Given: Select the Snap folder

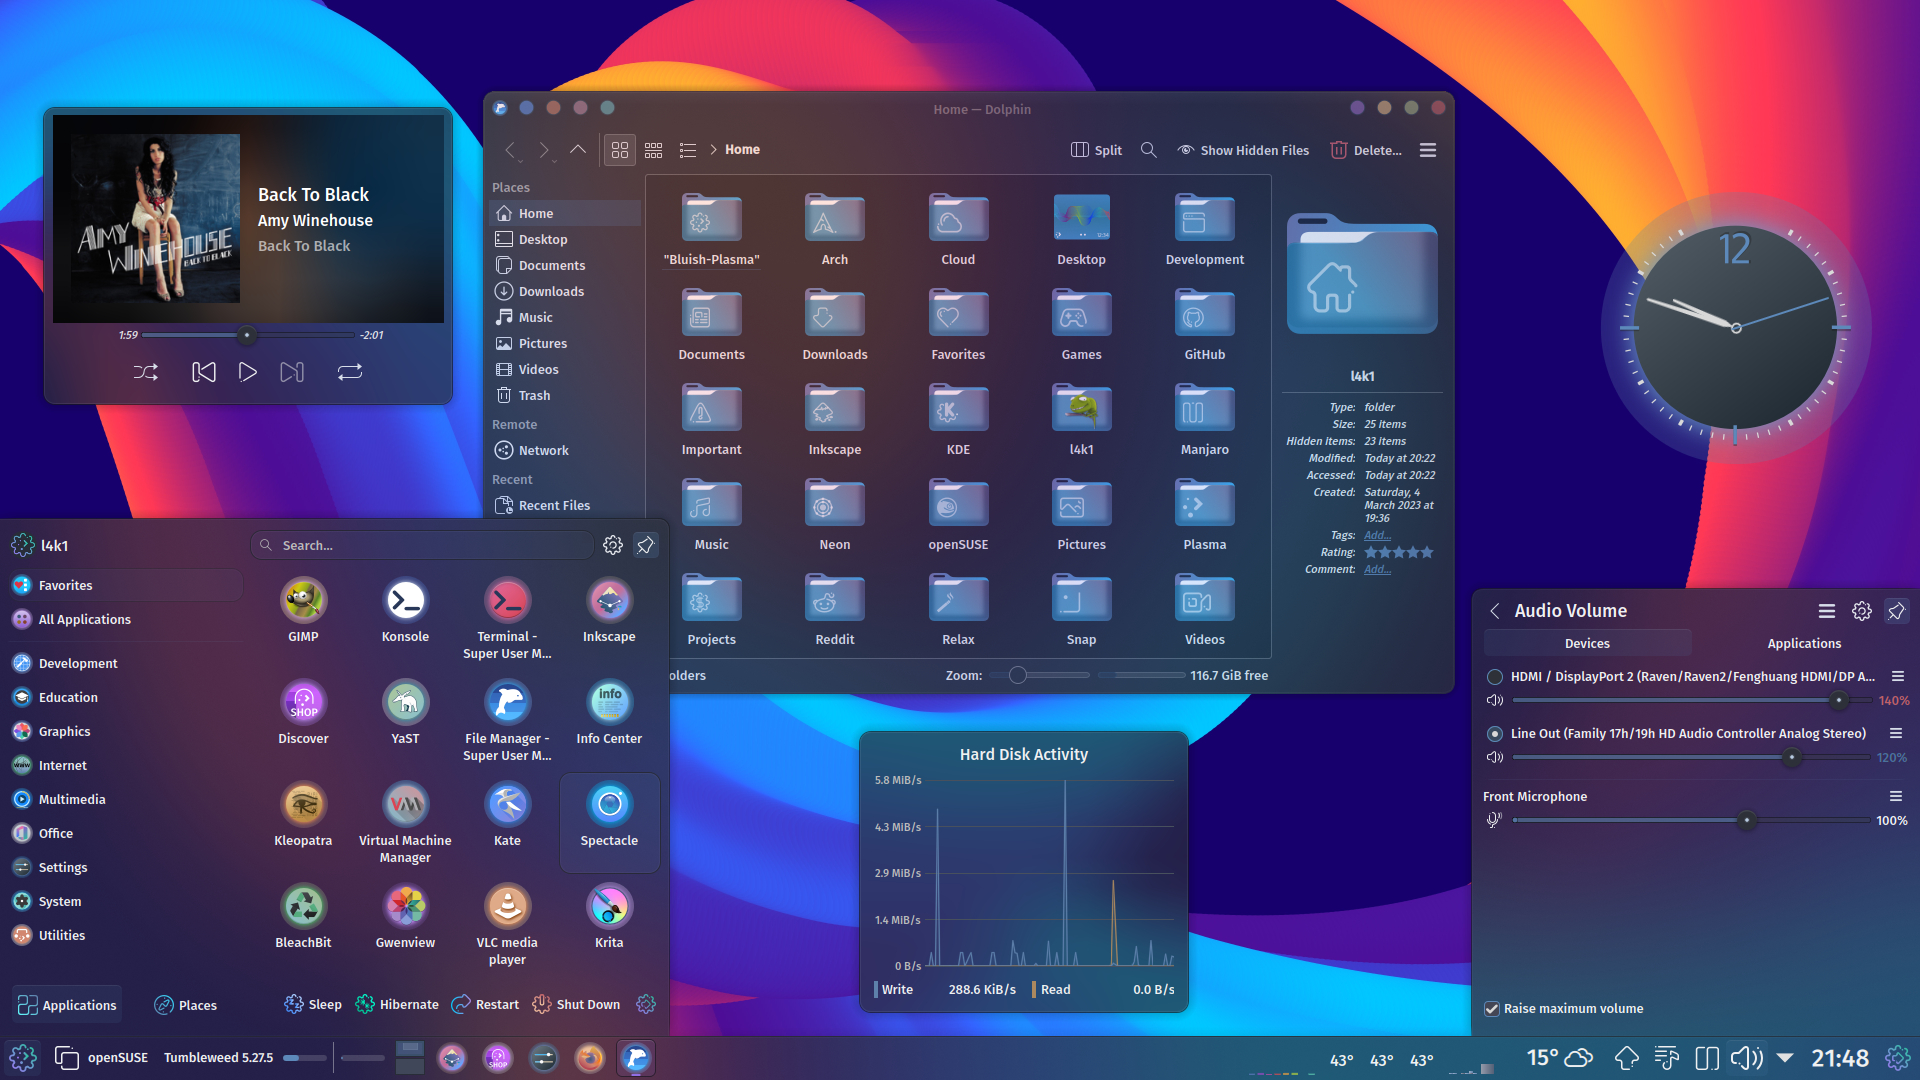Looking at the screenshot, I should pyautogui.click(x=1081, y=609).
